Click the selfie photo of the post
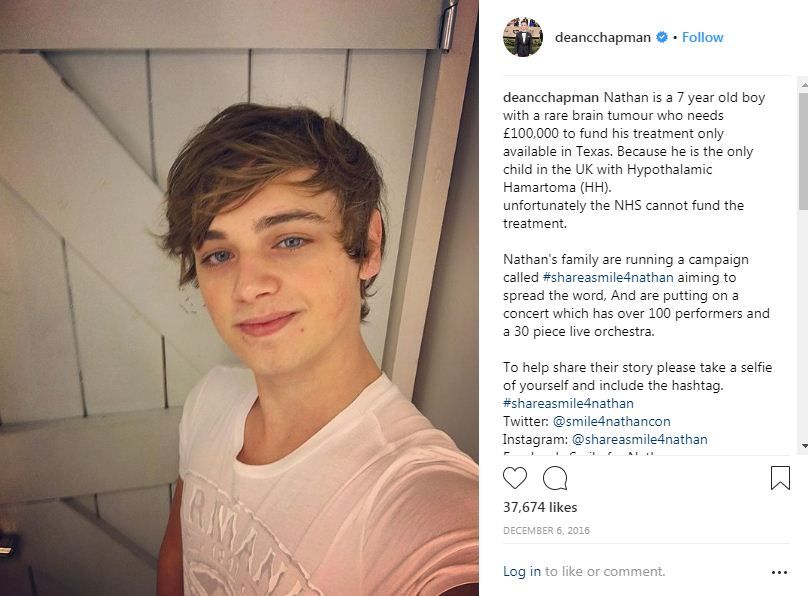This screenshot has width=808, height=596. (x=239, y=298)
